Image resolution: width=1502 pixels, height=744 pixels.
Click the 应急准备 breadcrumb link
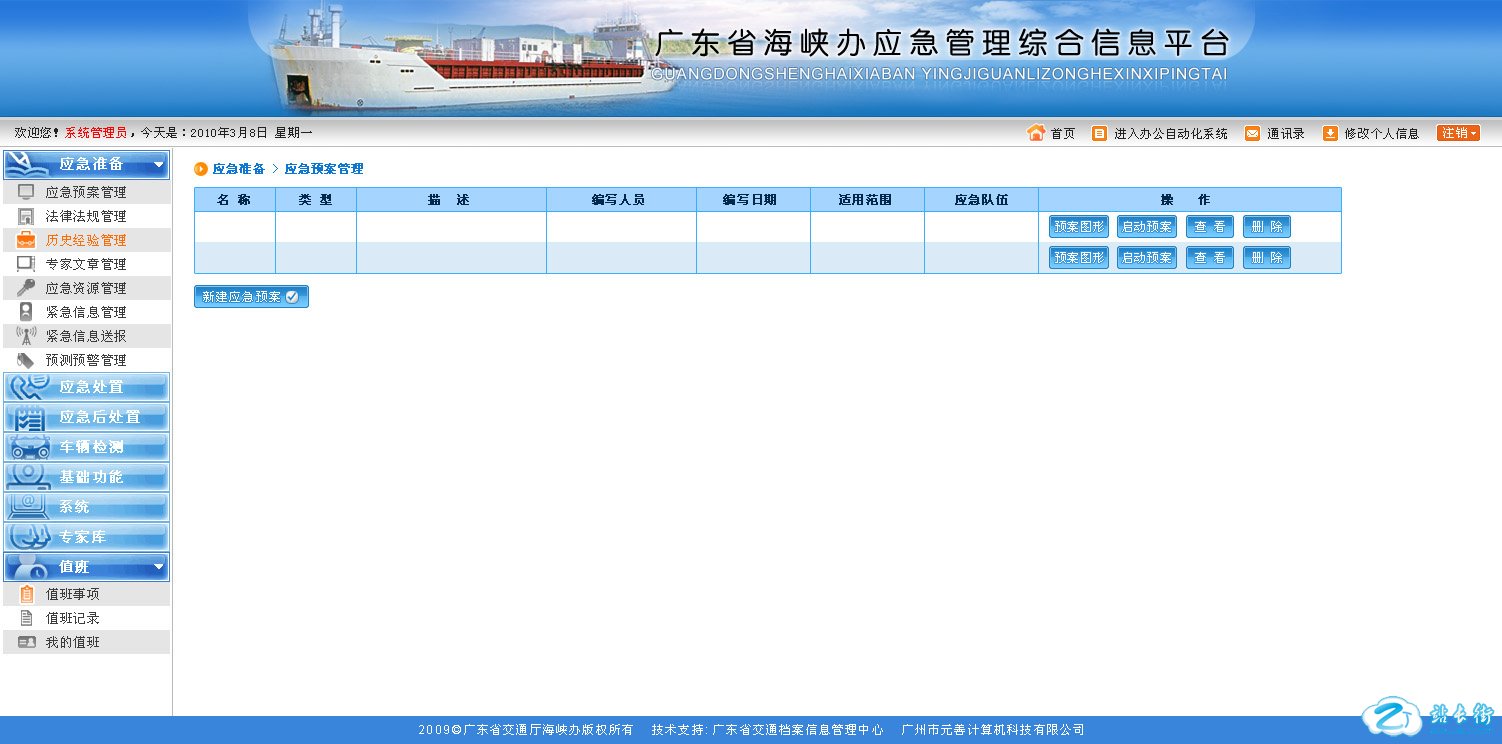pos(238,169)
